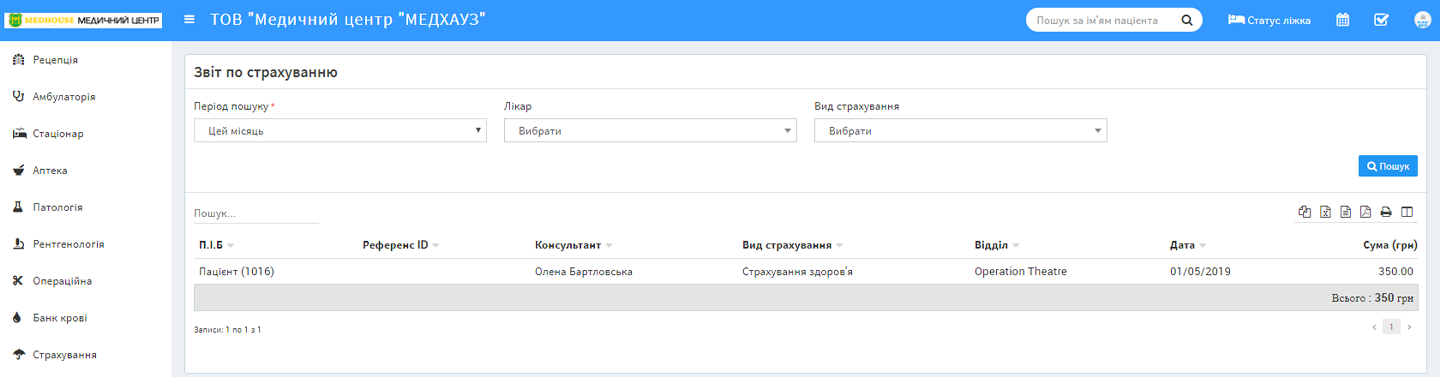Click the MEDHOUSE logo
Image resolution: width=1440 pixels, height=377 pixels.
click(84, 20)
